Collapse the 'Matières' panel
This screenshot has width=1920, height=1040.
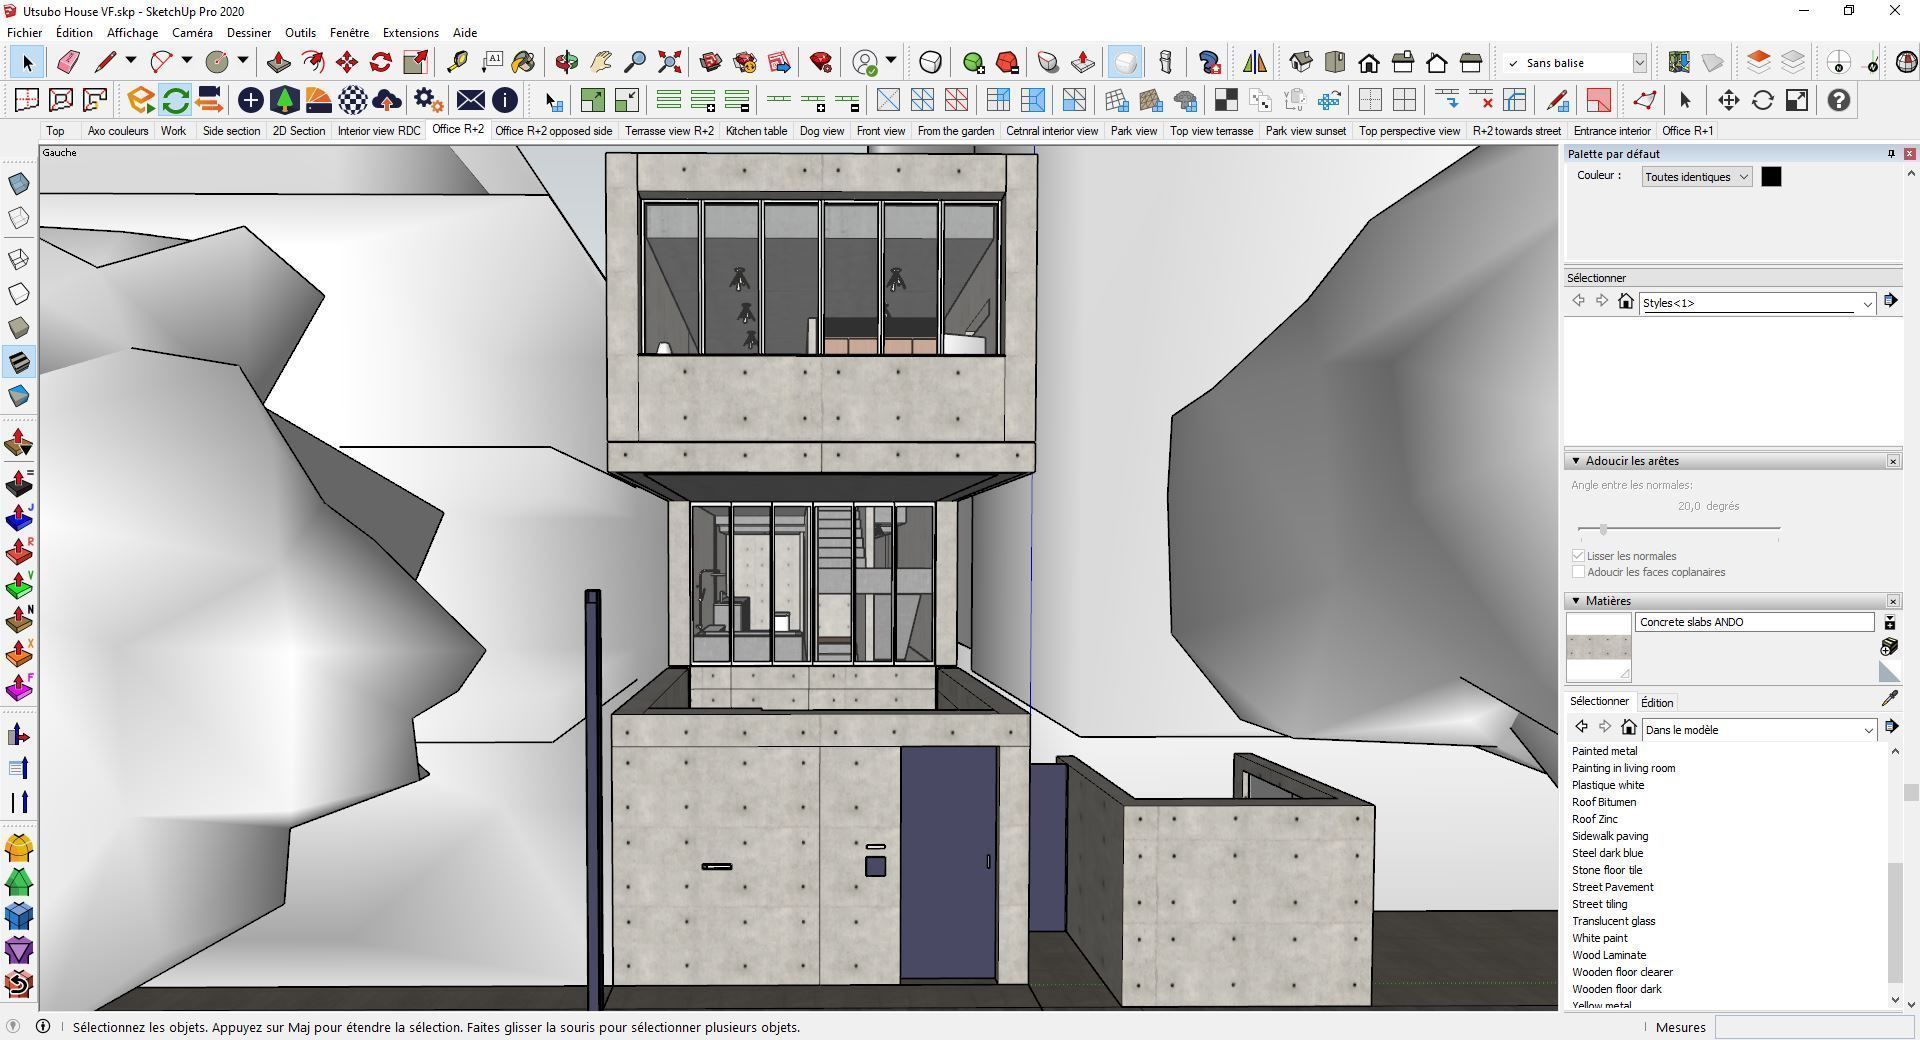click(1576, 601)
